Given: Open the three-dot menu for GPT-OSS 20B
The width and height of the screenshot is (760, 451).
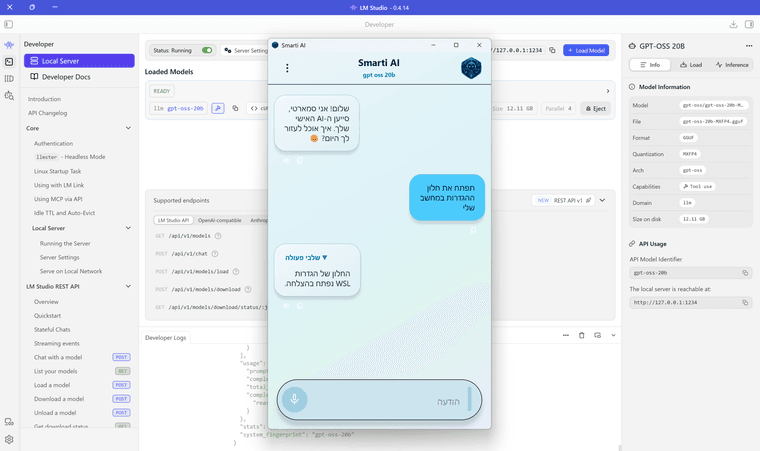Looking at the screenshot, I should (749, 46).
